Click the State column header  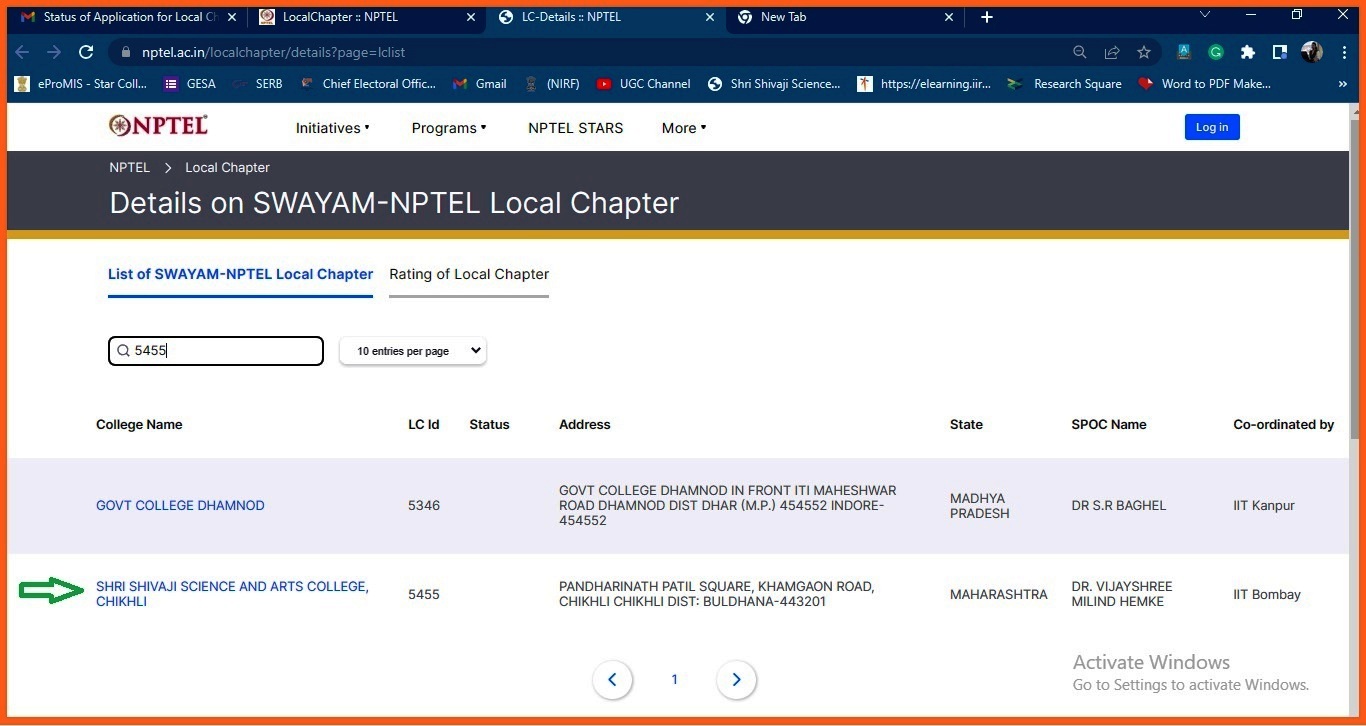pyautogui.click(x=966, y=425)
